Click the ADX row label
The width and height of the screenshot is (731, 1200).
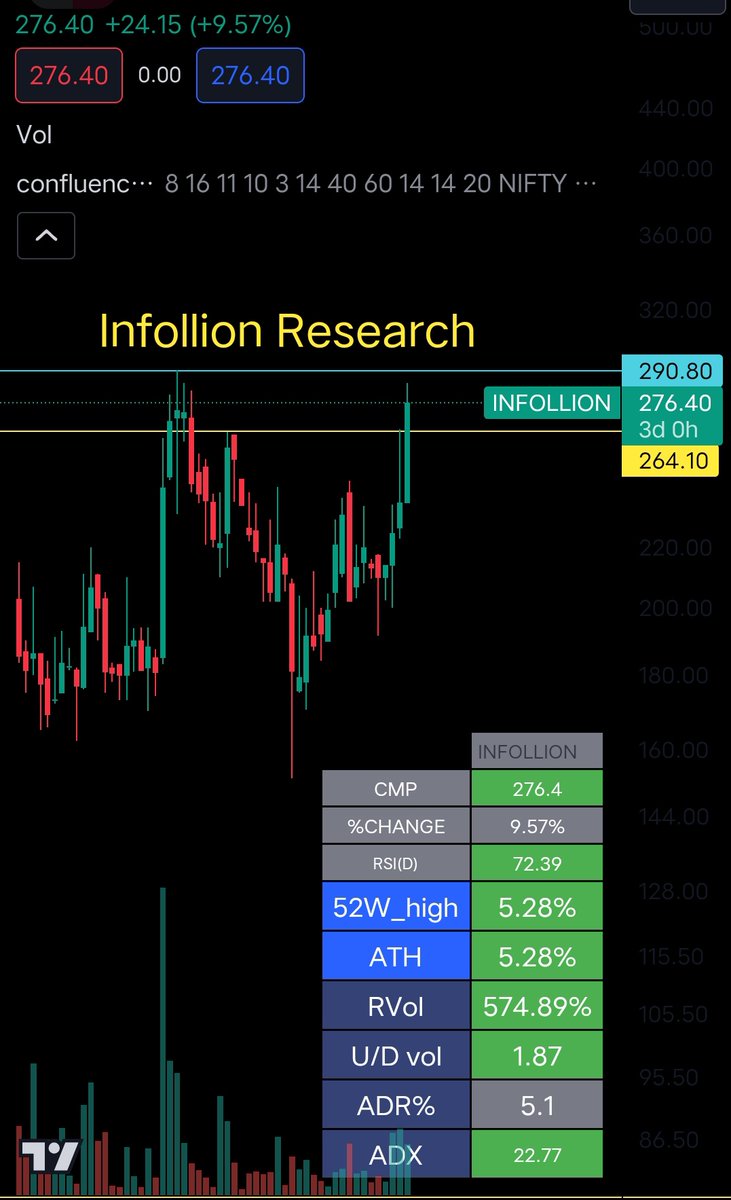[x=396, y=1155]
